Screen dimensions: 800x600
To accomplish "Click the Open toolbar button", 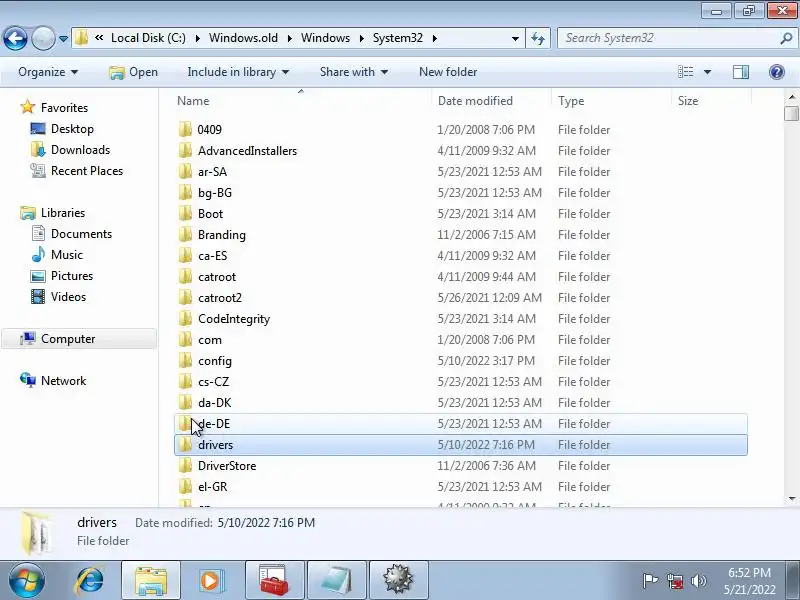I will click(133, 72).
